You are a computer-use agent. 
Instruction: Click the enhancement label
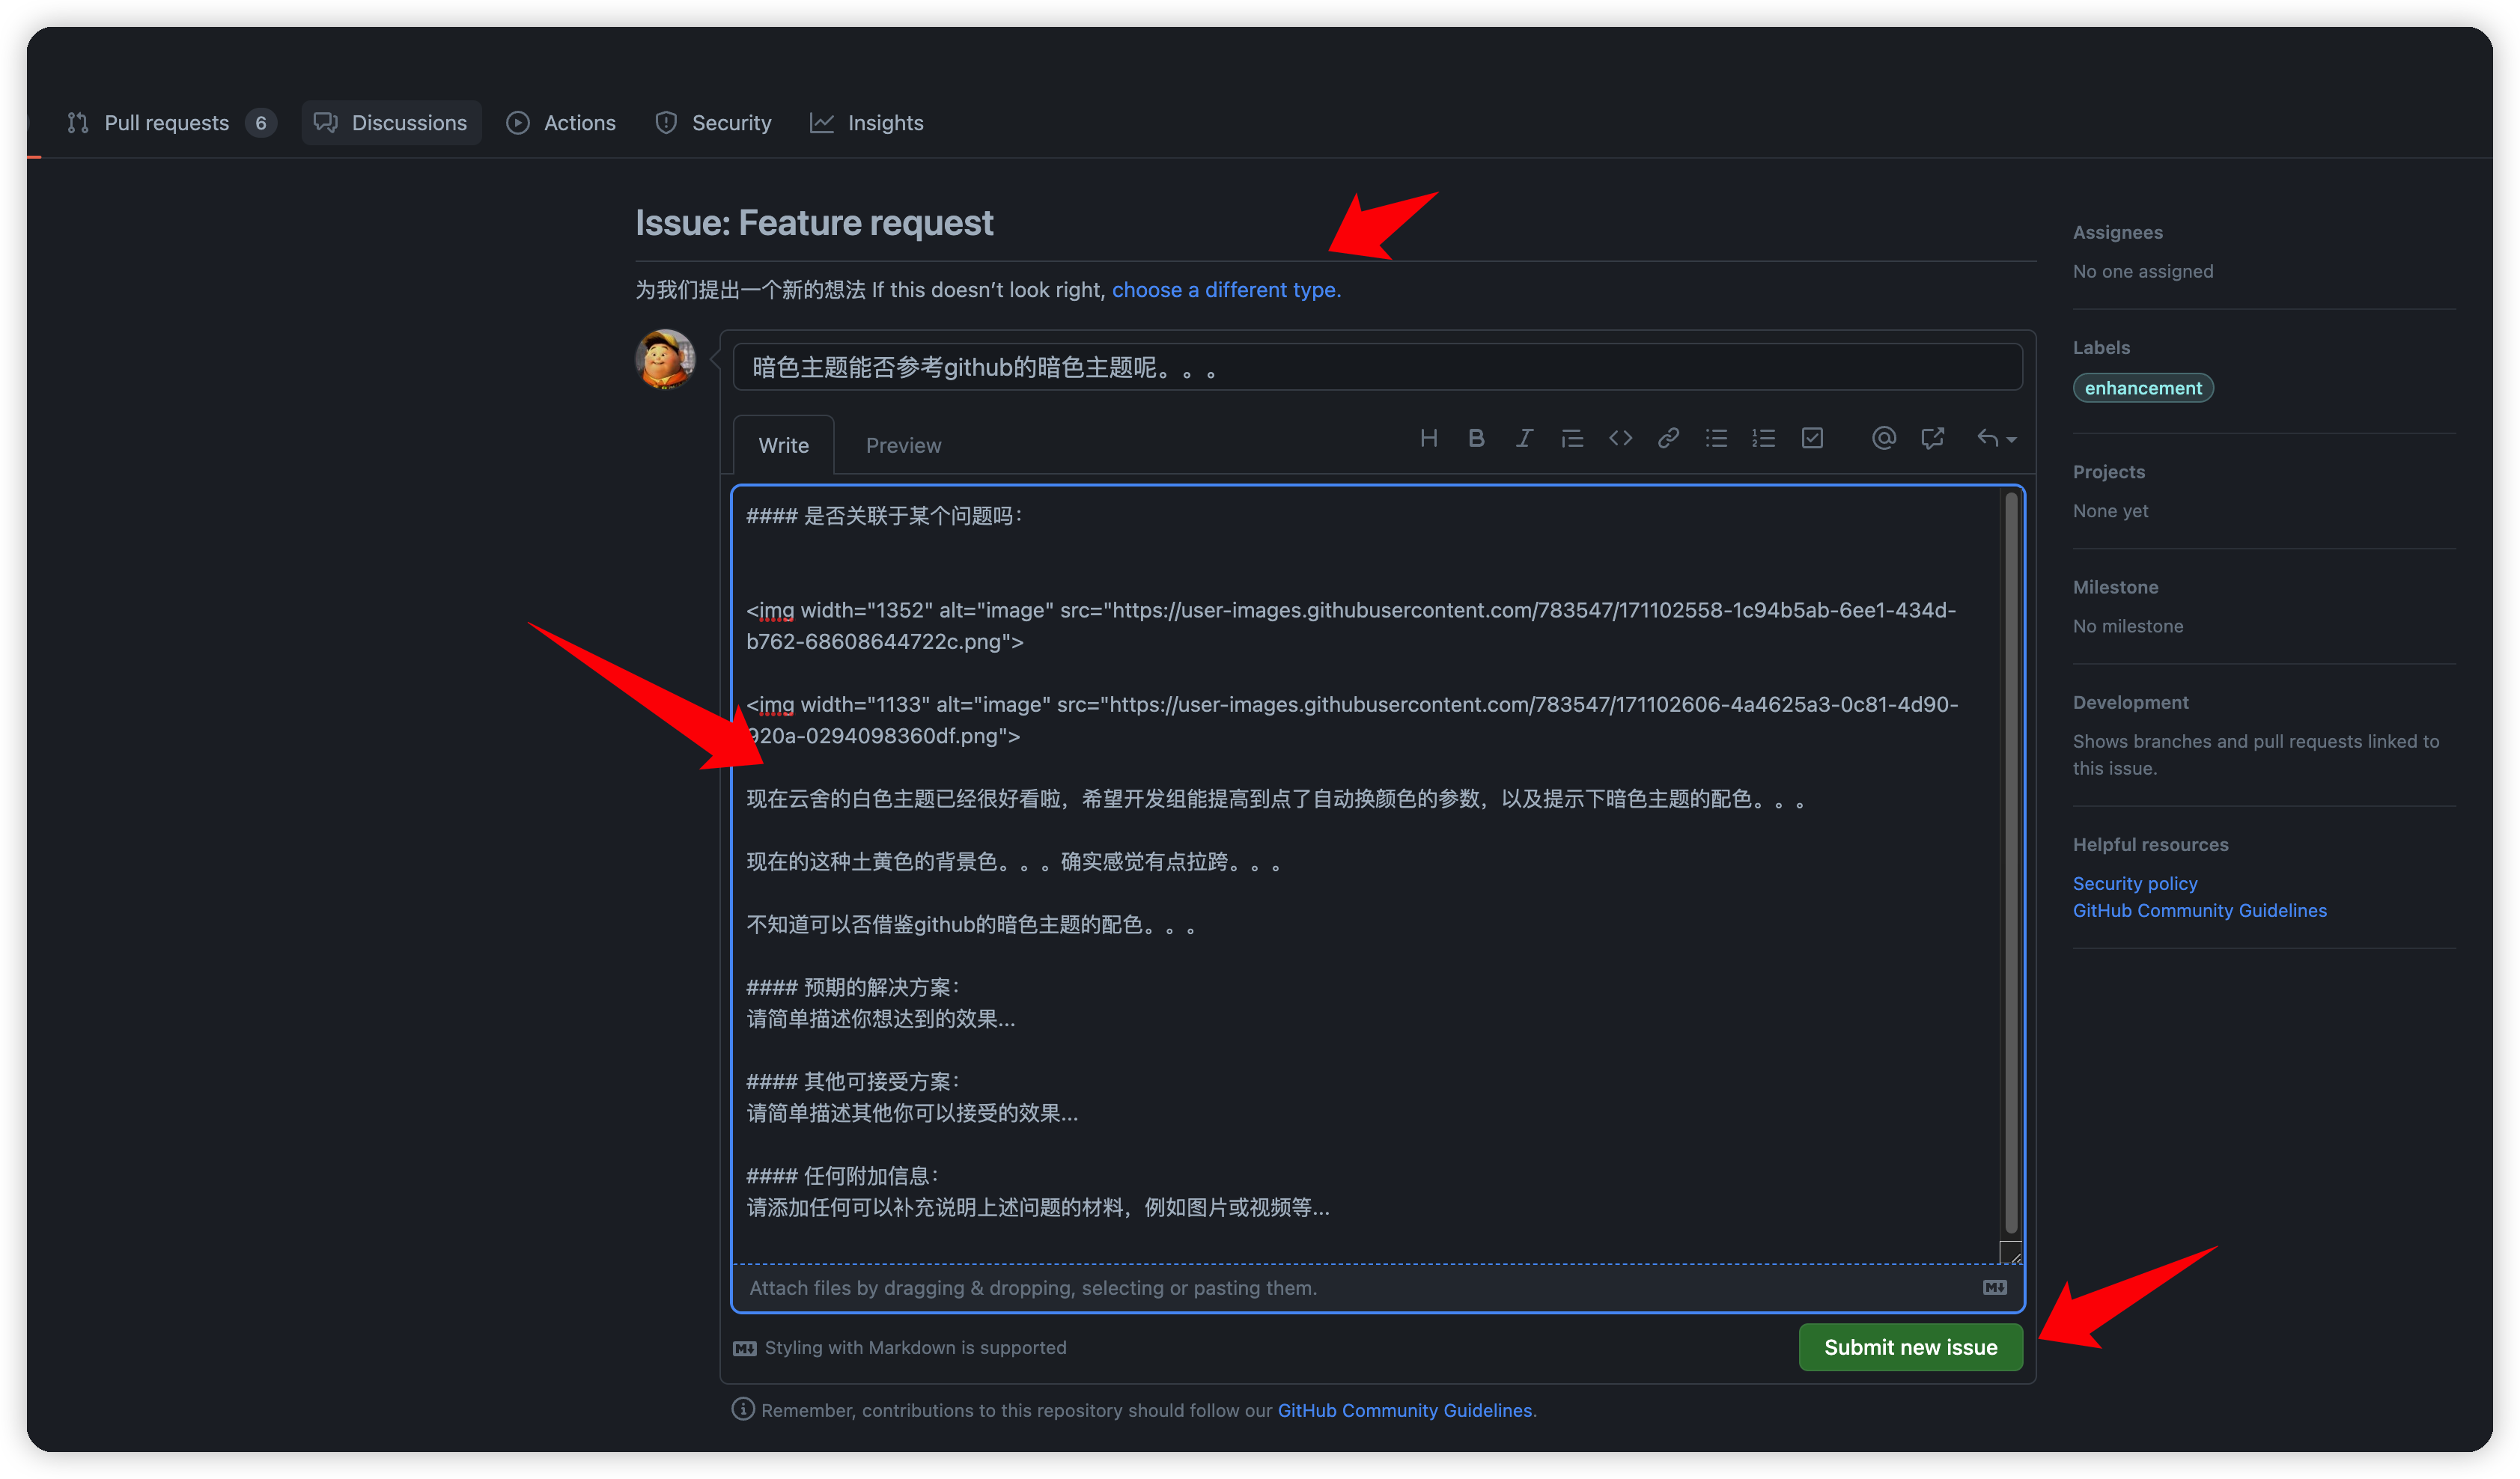tap(2143, 388)
